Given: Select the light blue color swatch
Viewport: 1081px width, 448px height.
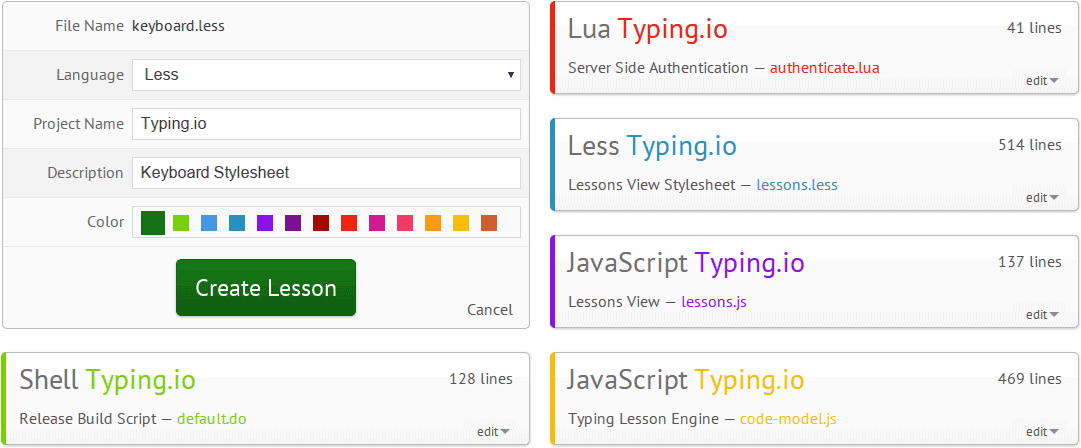Looking at the screenshot, I should coord(209,223).
